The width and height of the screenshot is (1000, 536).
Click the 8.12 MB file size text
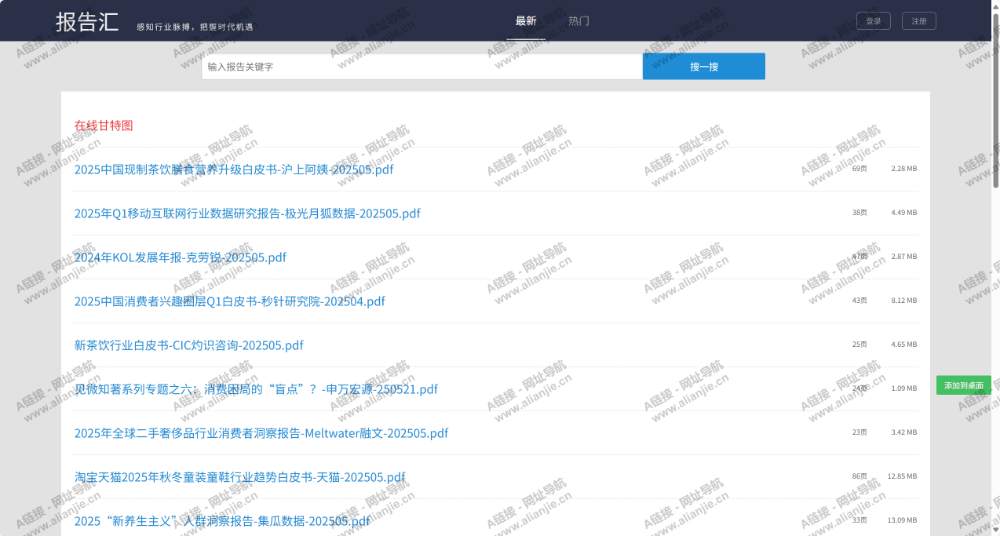click(x=904, y=301)
